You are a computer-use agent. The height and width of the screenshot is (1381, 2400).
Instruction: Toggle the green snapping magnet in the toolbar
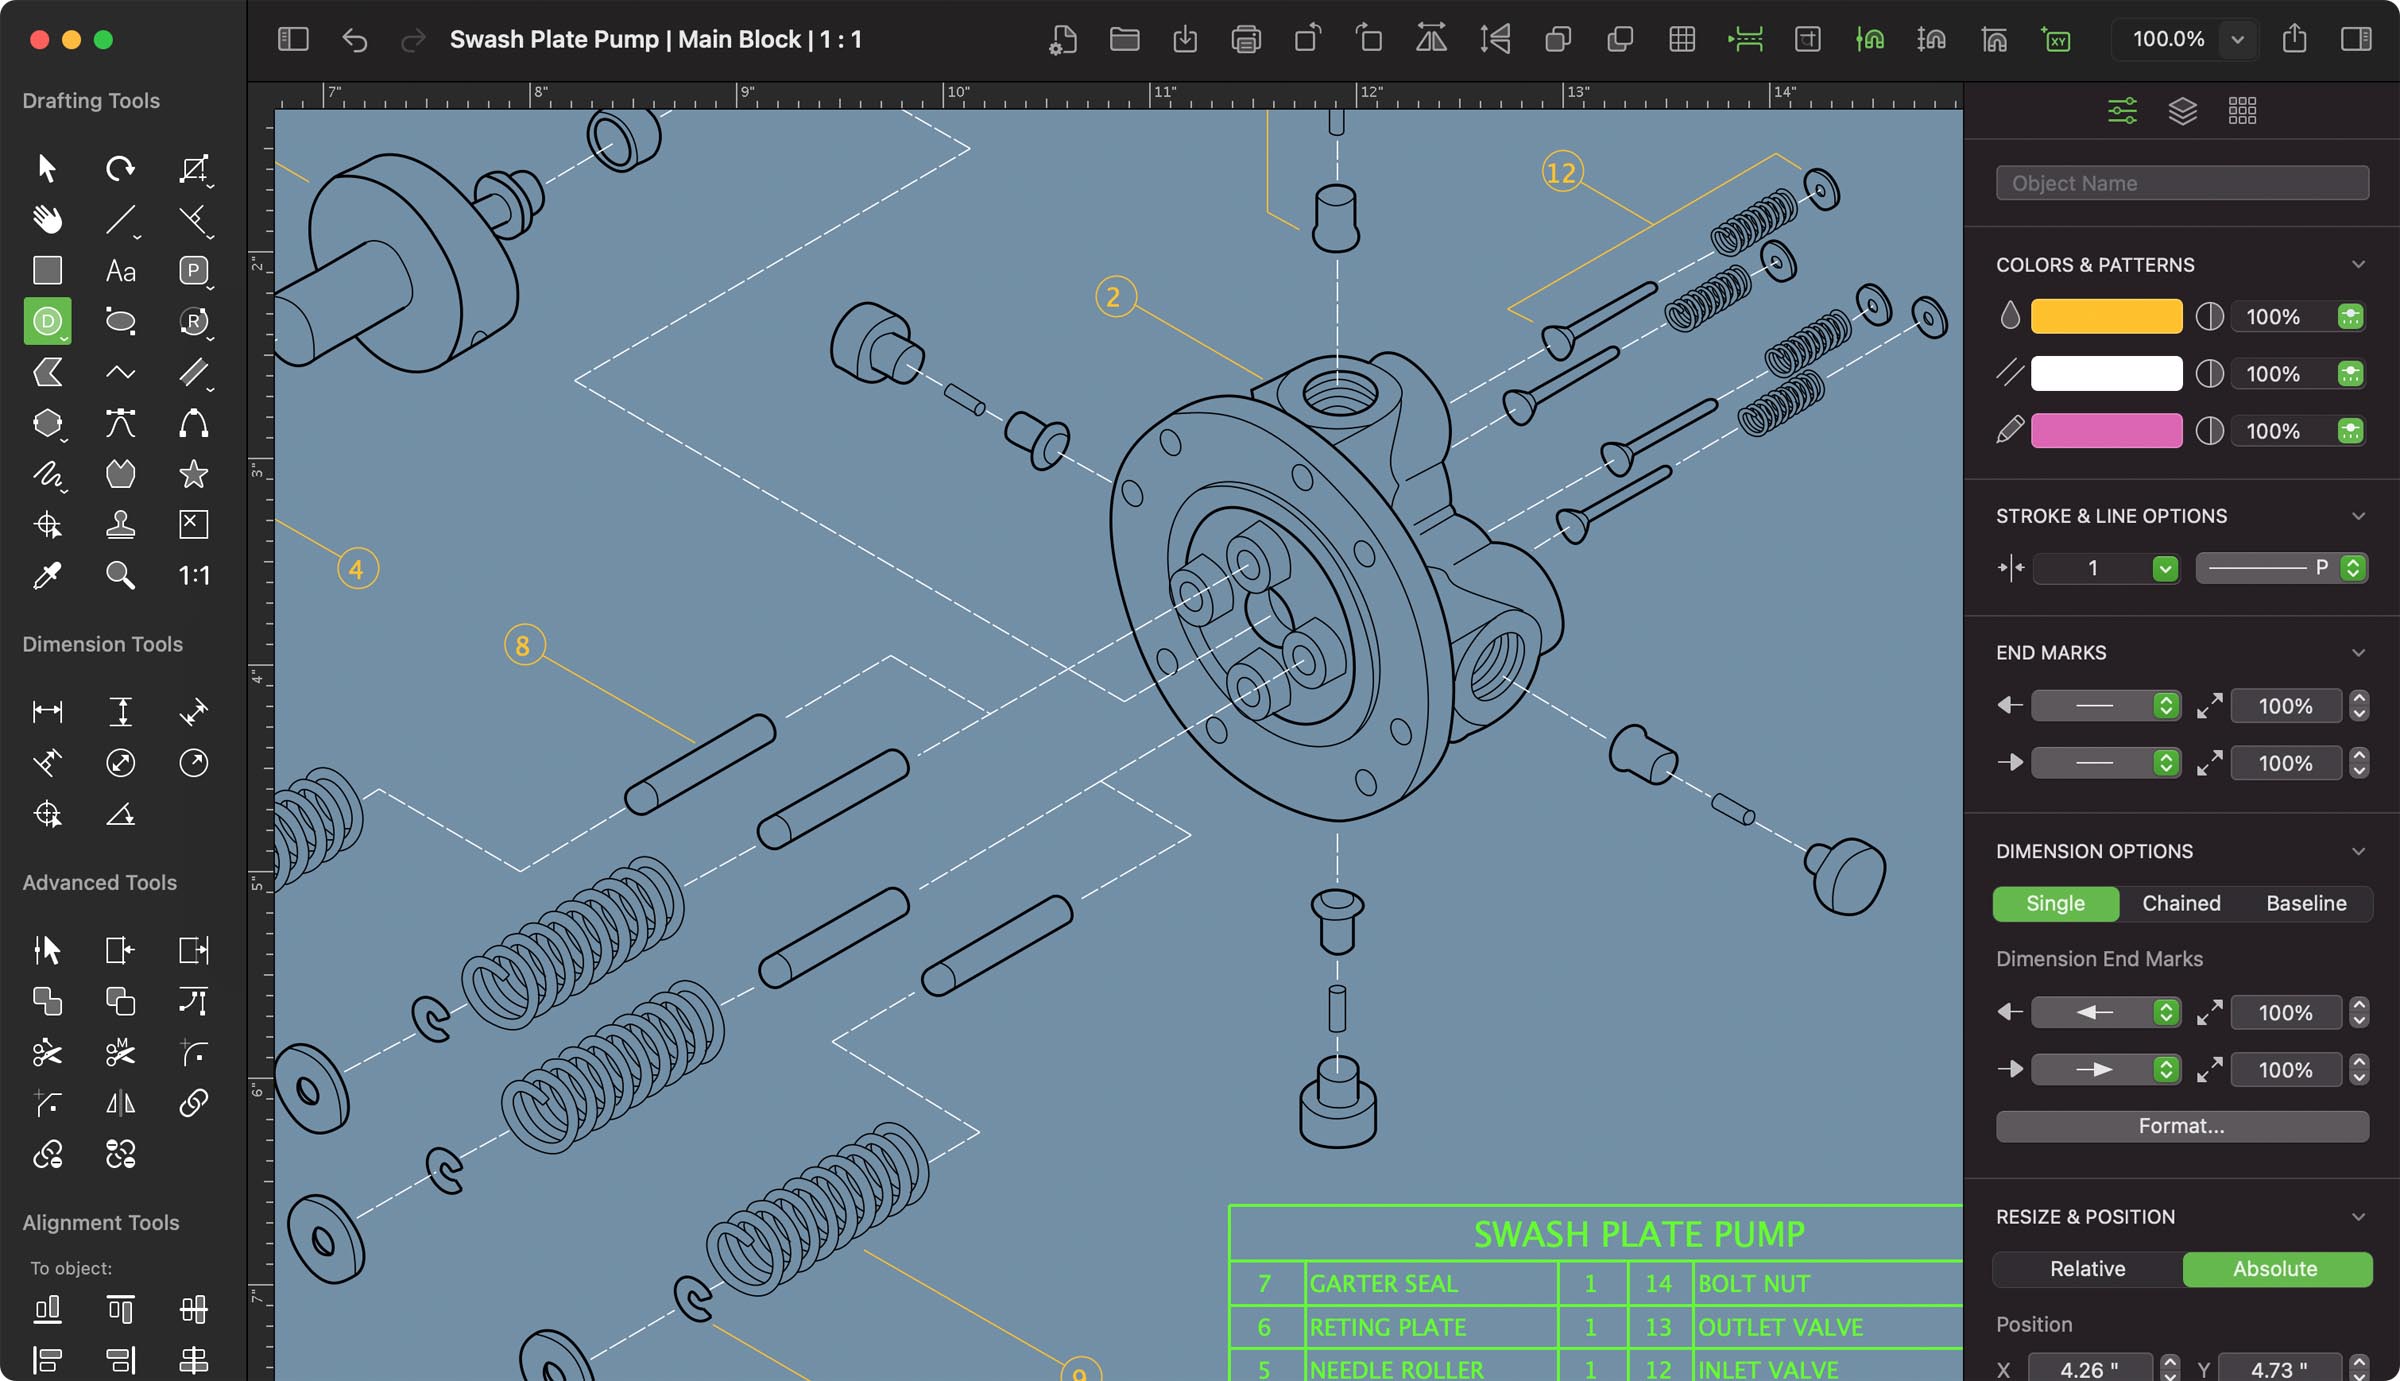[x=1870, y=40]
